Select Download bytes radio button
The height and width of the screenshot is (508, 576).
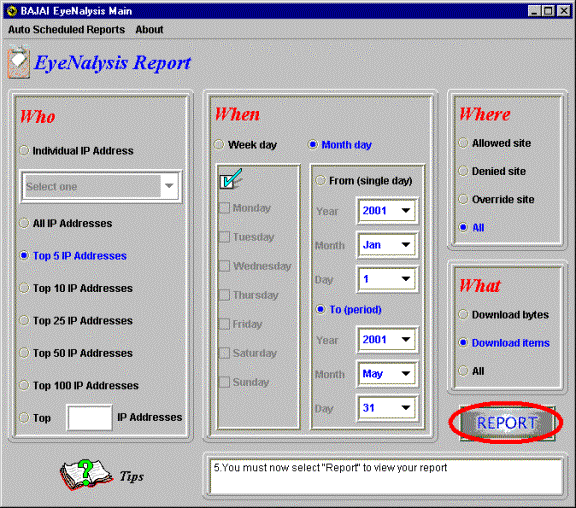463,314
